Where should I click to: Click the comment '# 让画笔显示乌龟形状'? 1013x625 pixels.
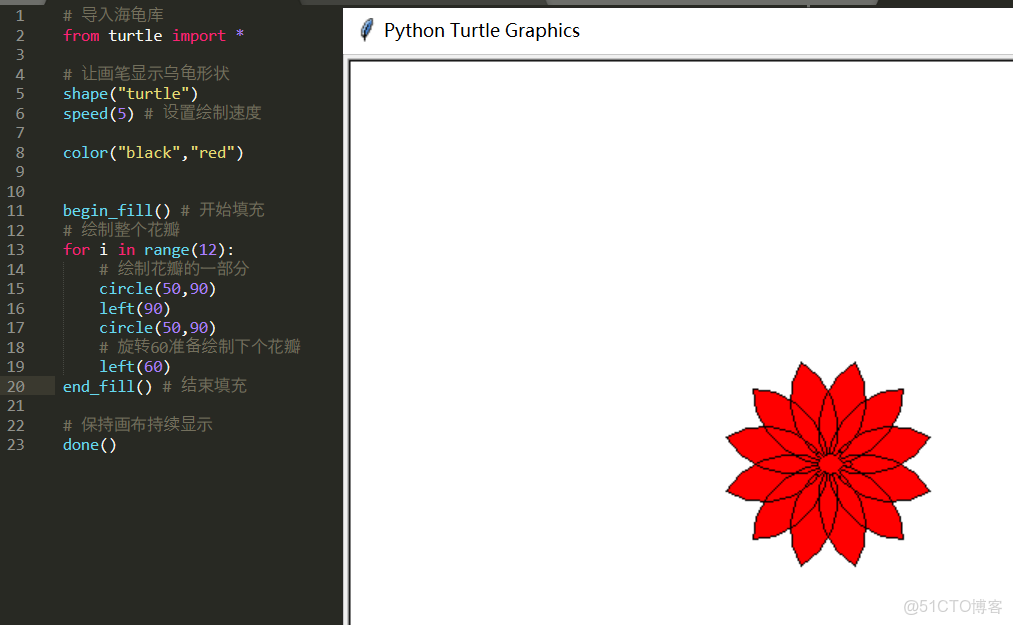146,74
